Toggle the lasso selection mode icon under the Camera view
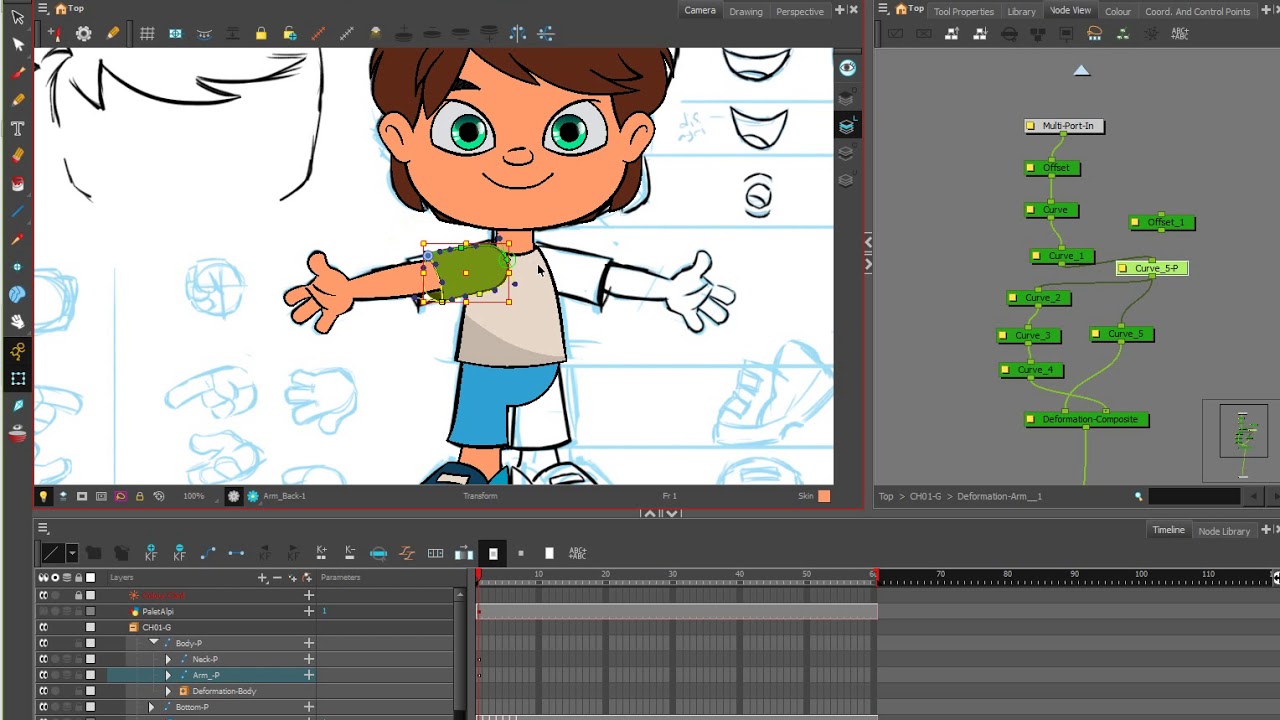The image size is (1280, 720). pos(120,496)
